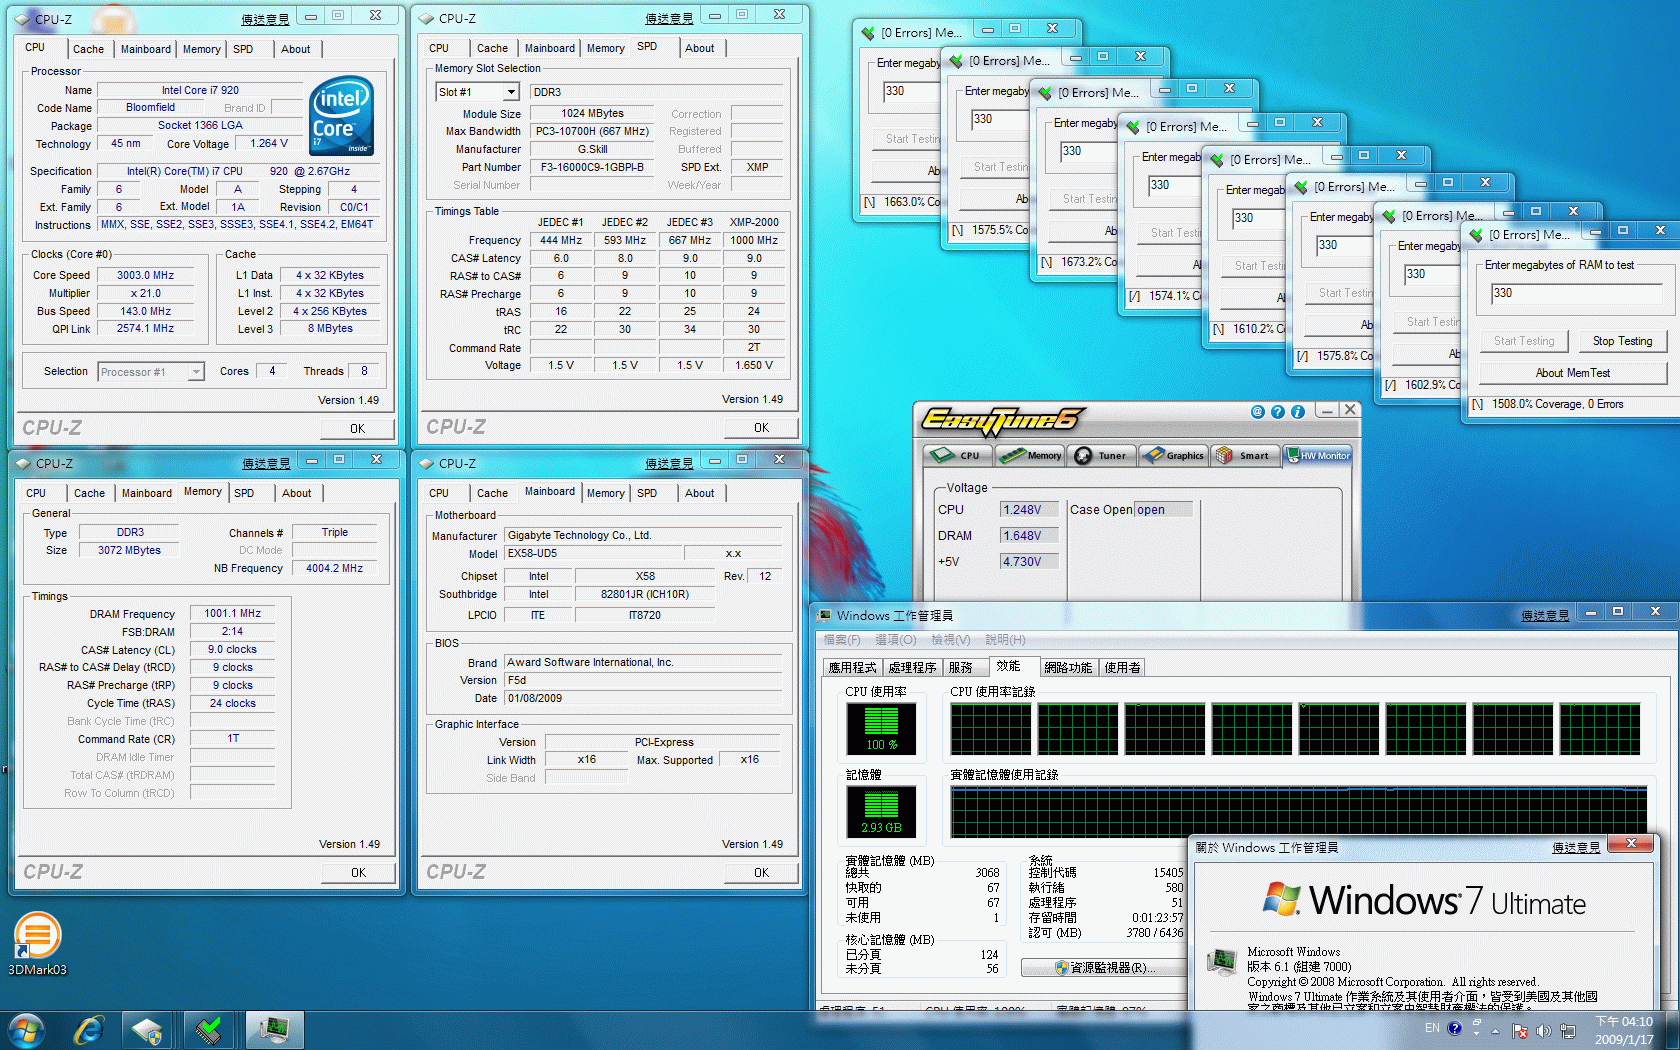This screenshot has height=1050, width=1680.
Task: Open the 選項(O) menu in Task Manager
Action: pos(895,640)
